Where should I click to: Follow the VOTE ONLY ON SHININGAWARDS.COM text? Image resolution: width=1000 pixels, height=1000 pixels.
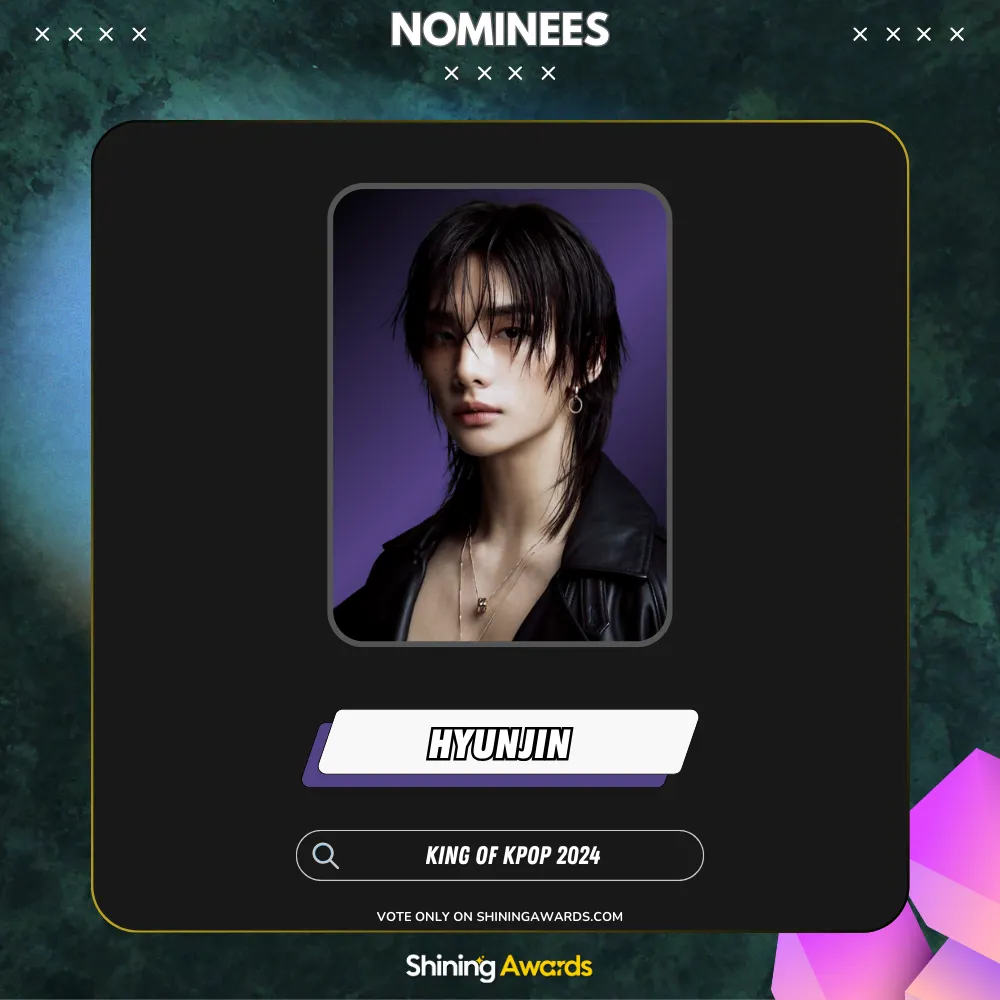500,916
